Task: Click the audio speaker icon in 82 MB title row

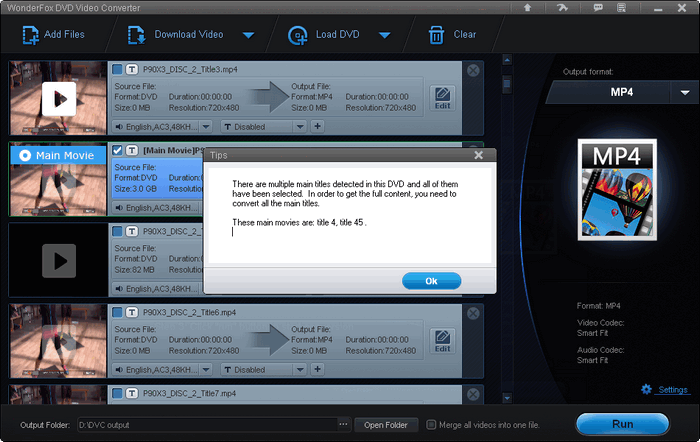Action: (119, 289)
